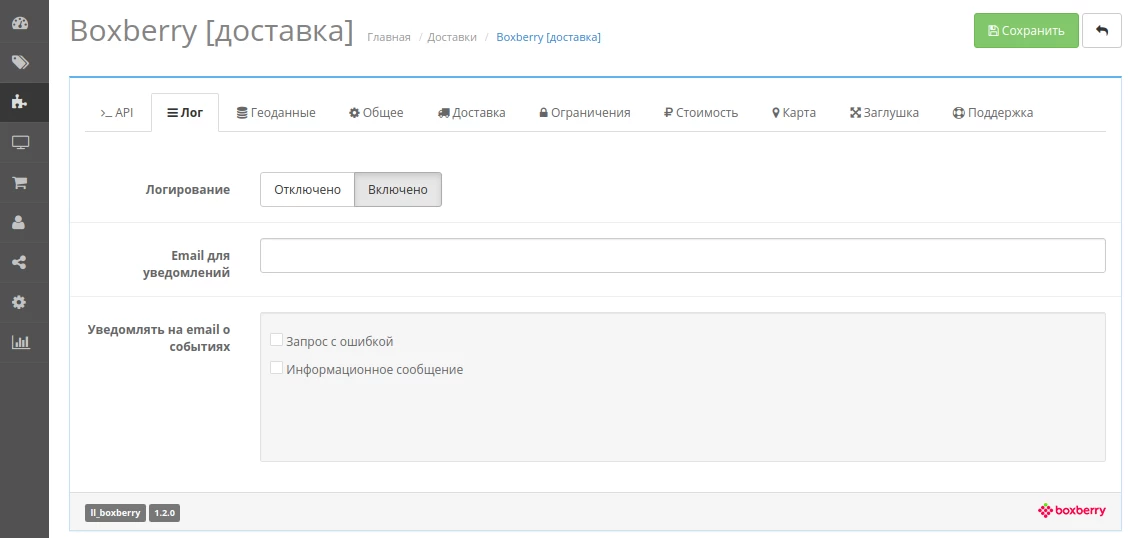Open the Reports chart sidebar icon
Image resolution: width=1129 pixels, height=538 pixels.
click(x=20, y=342)
